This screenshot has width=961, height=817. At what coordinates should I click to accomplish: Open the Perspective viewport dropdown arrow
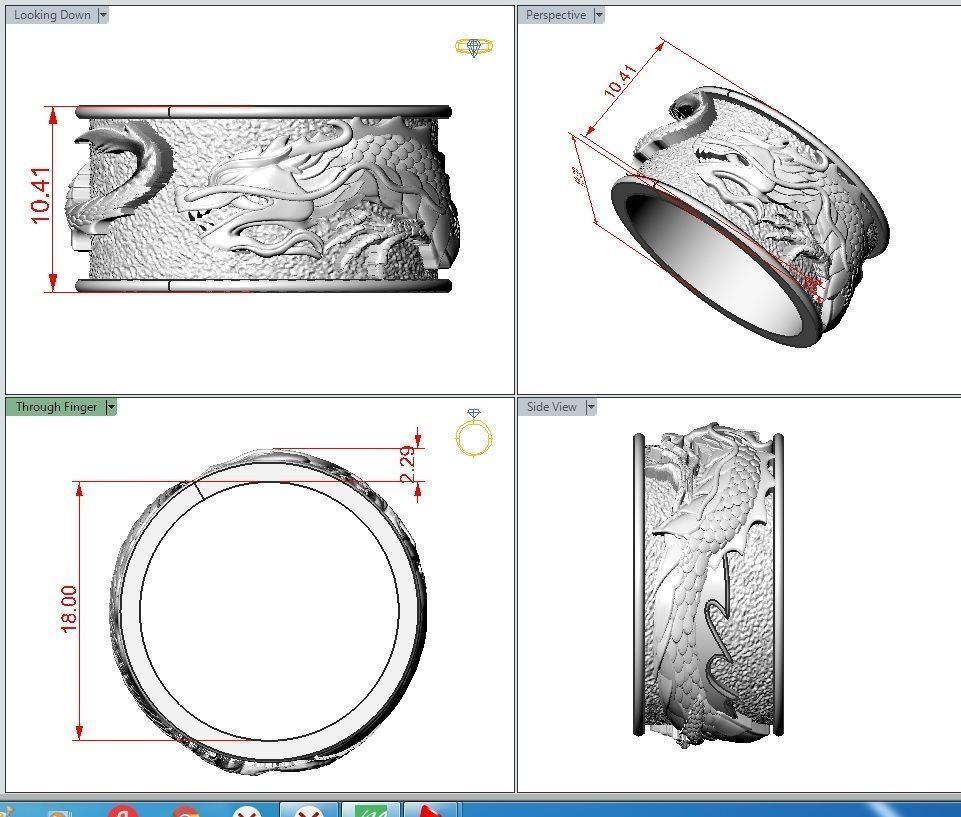[x=599, y=15]
